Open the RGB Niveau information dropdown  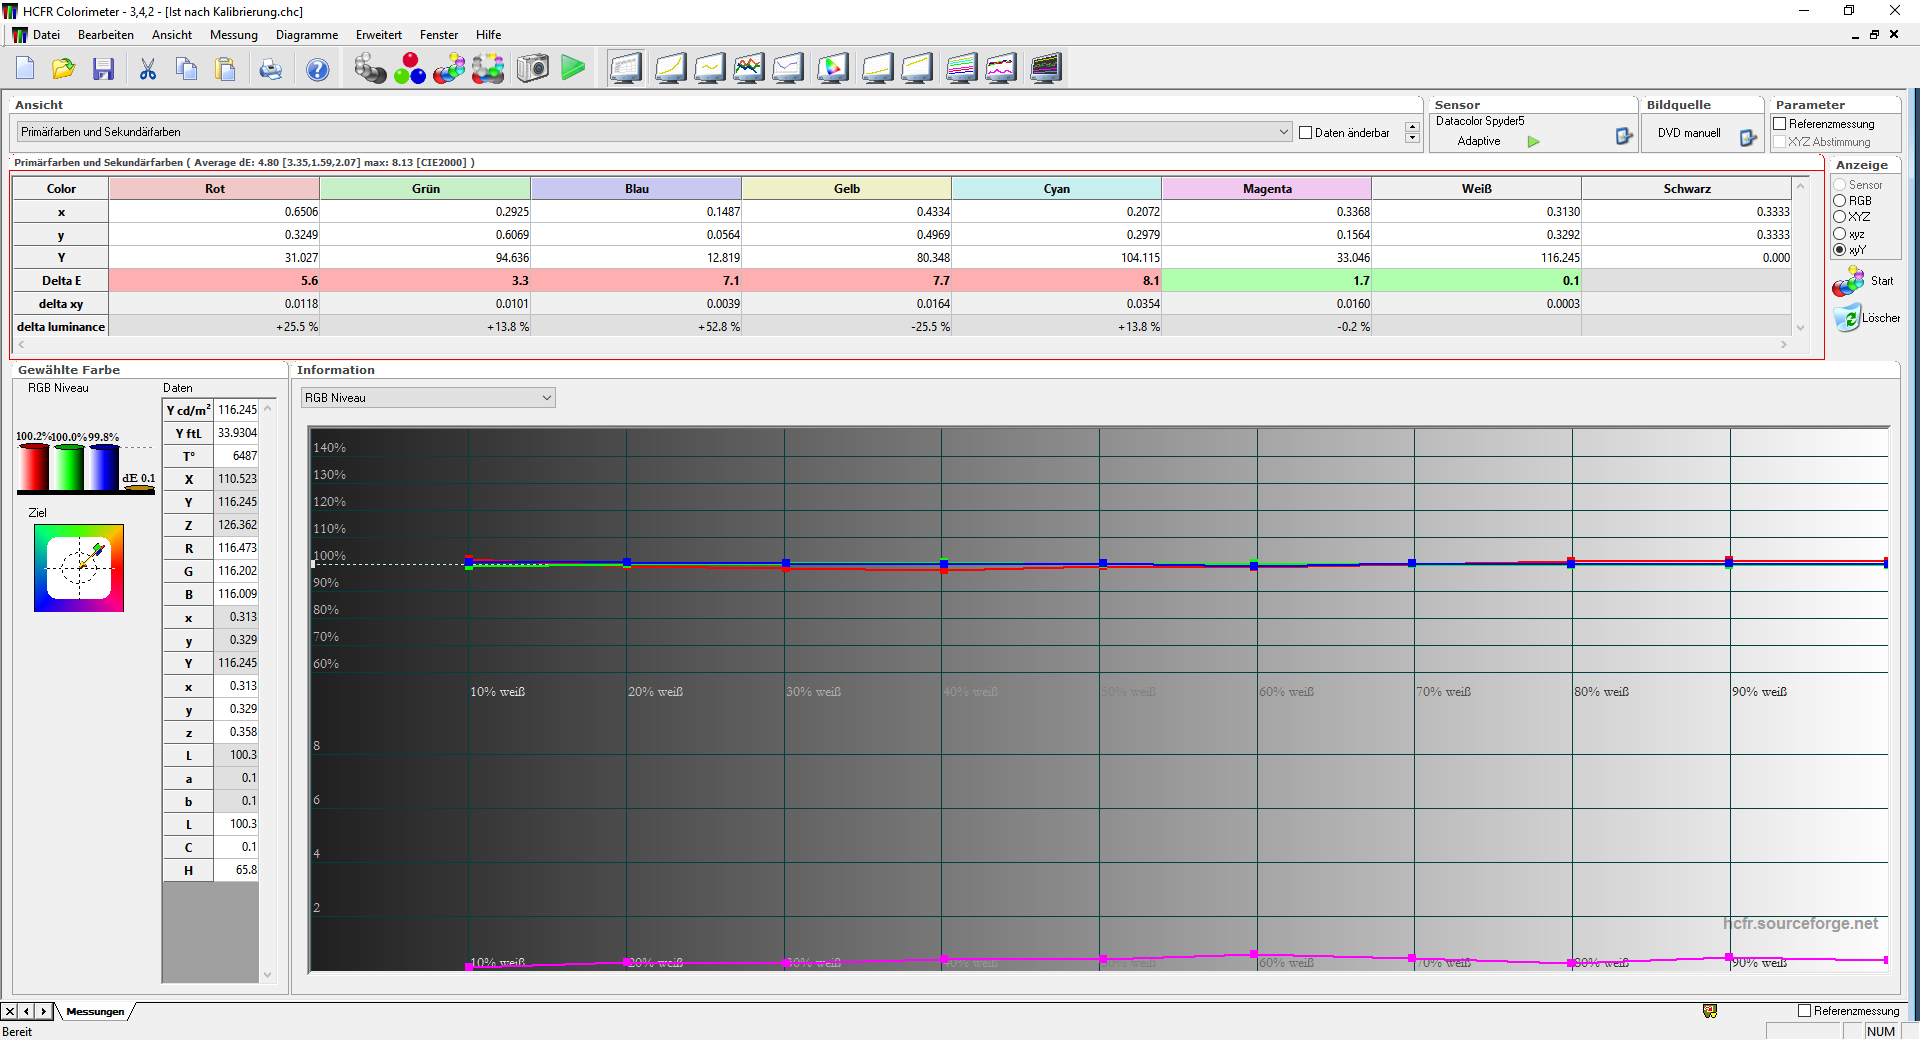point(546,398)
